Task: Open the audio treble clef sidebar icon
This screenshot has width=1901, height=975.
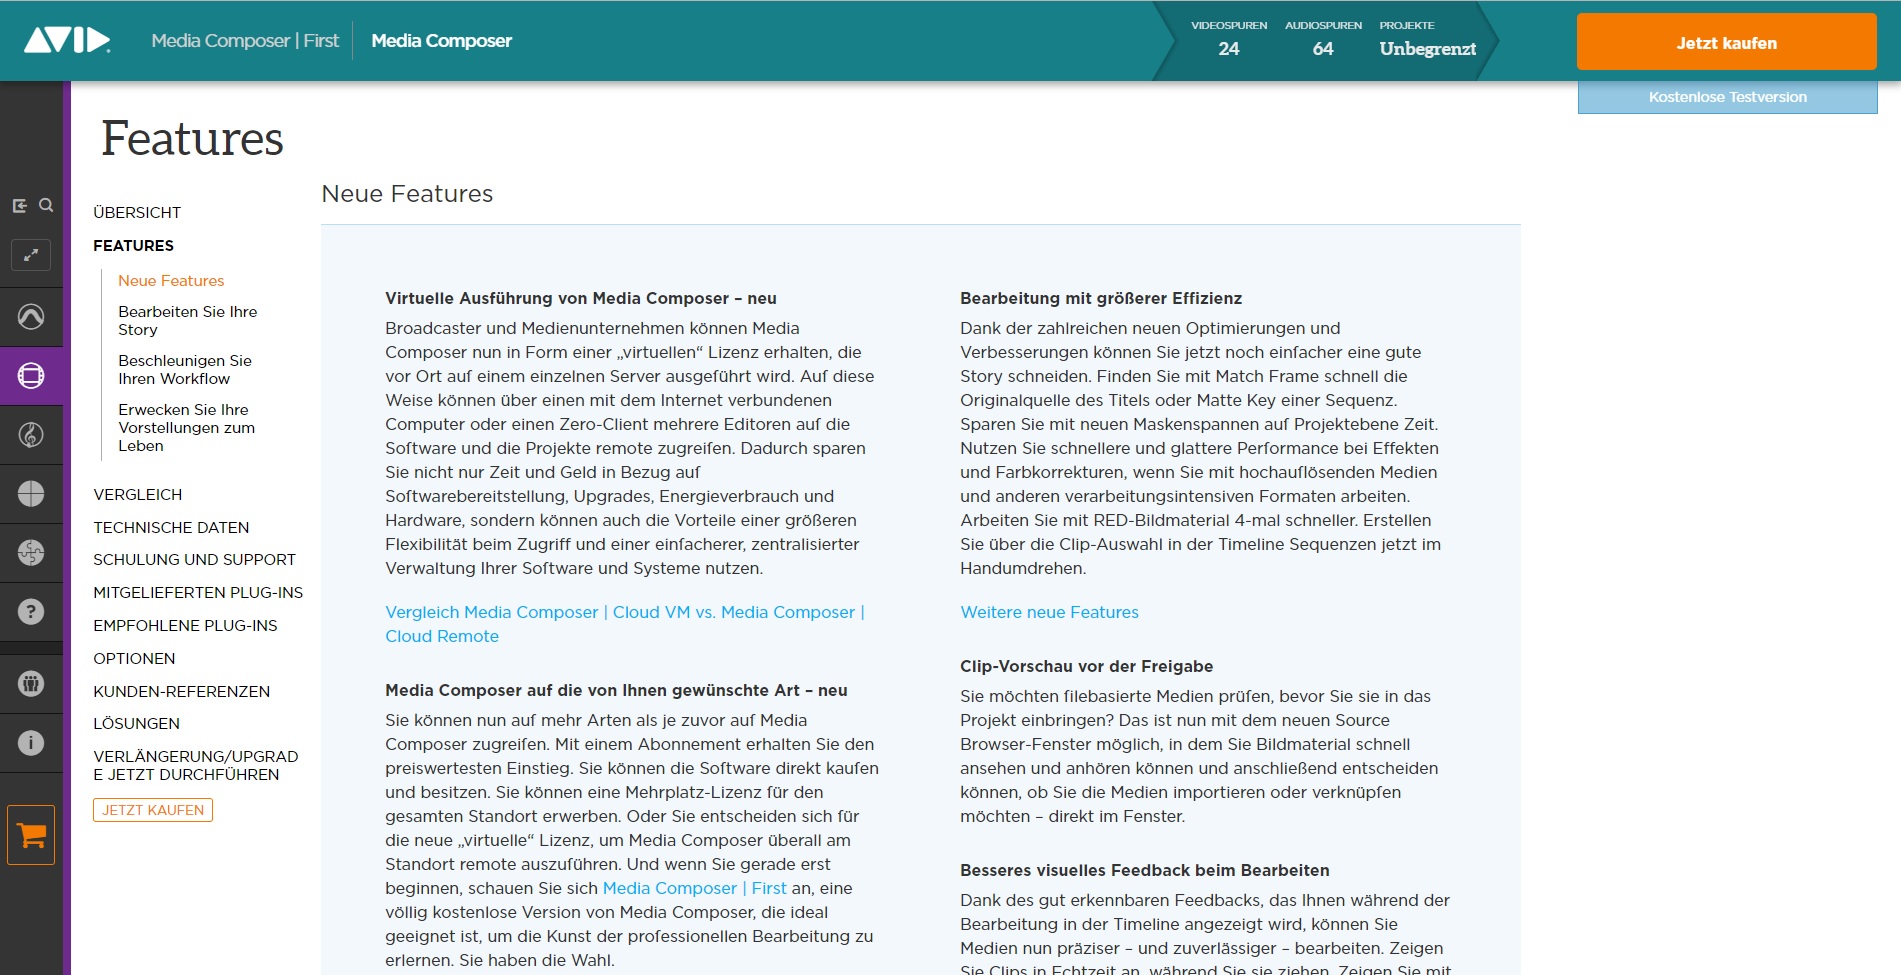Action: coord(31,435)
